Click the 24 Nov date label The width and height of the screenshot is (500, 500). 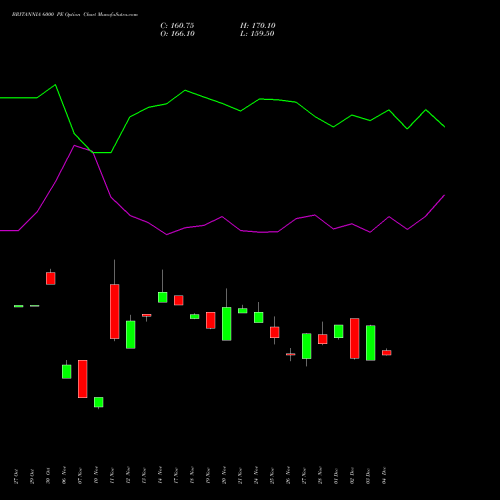click(x=256, y=475)
